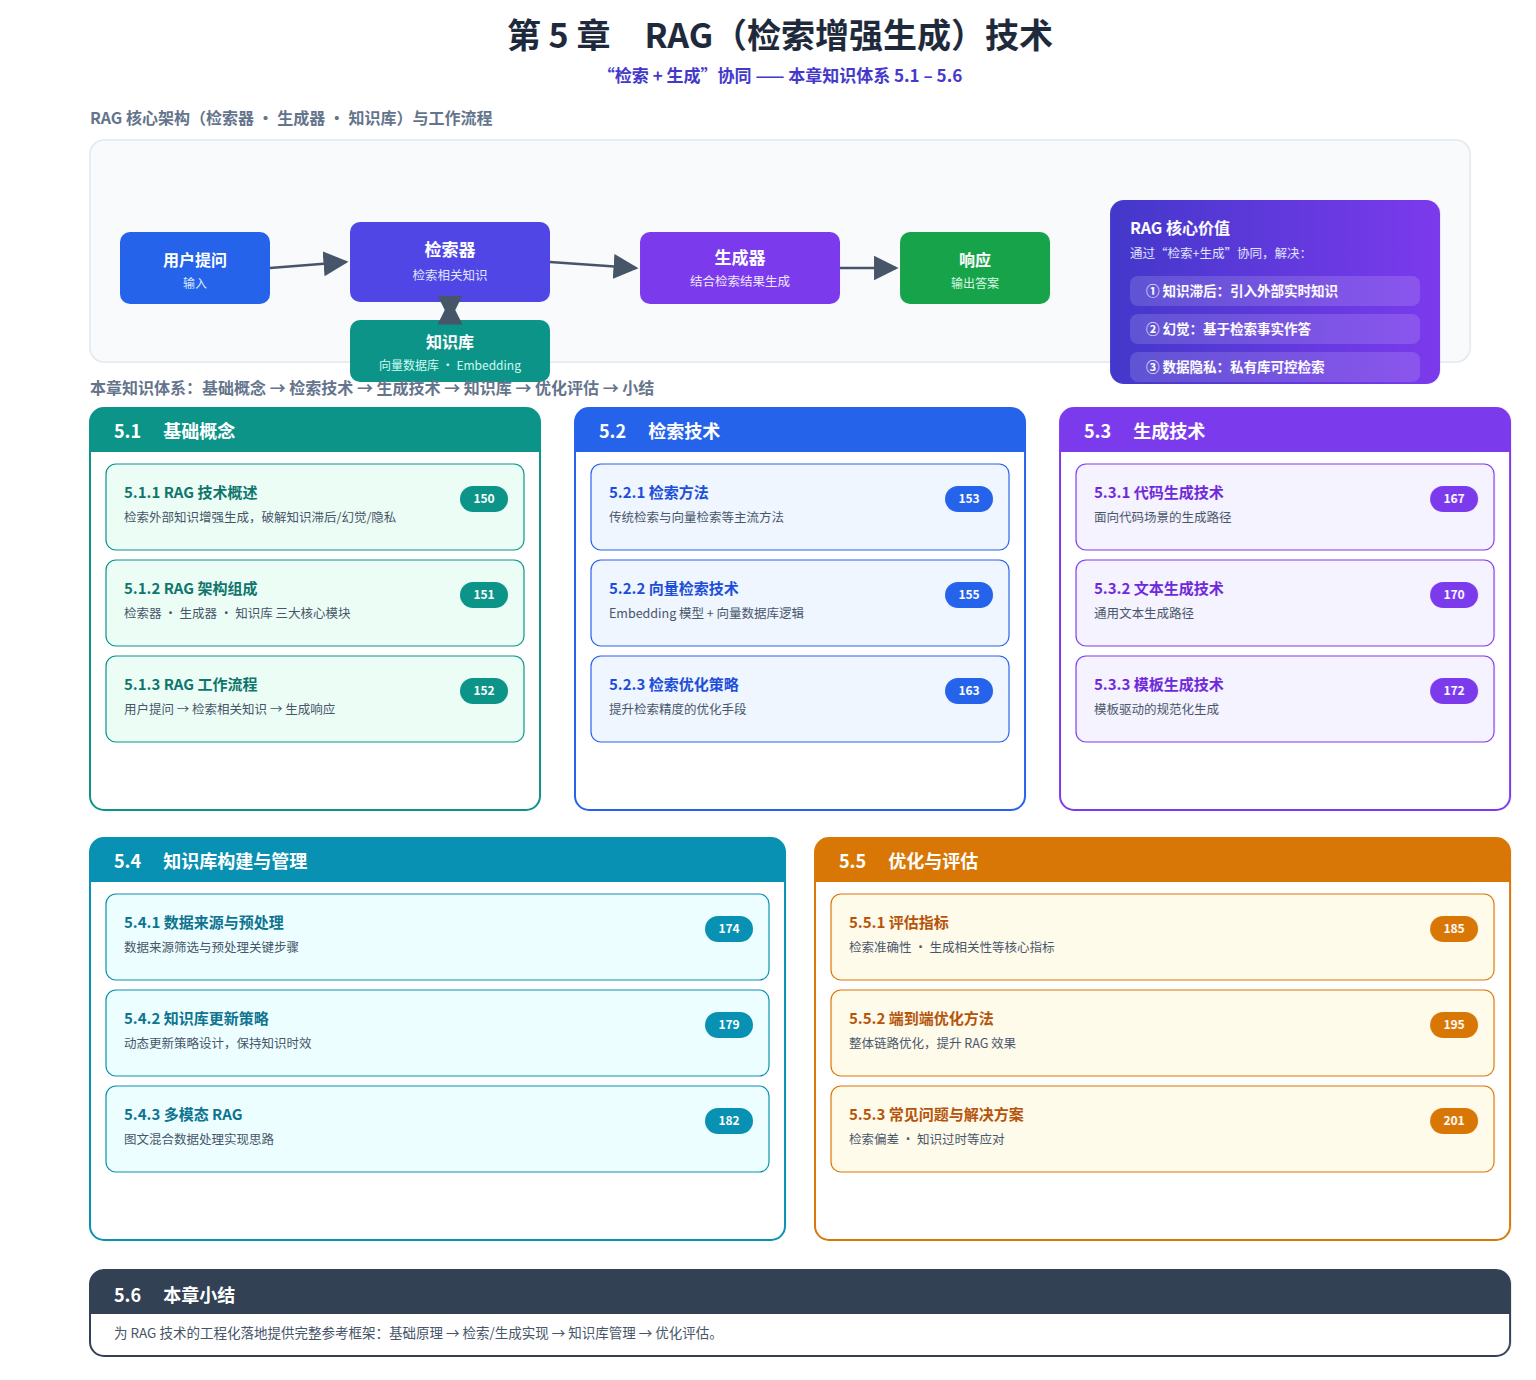
Task: Click the page badge 174
Action: [729, 929]
